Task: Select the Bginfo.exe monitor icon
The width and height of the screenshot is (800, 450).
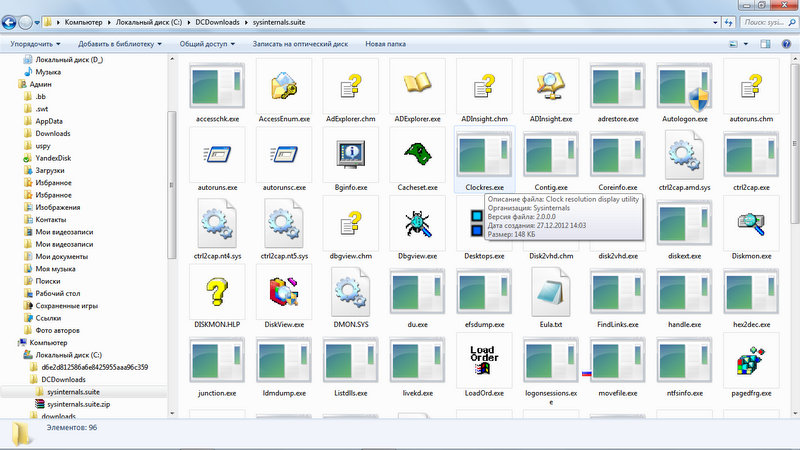Action: pos(351,154)
